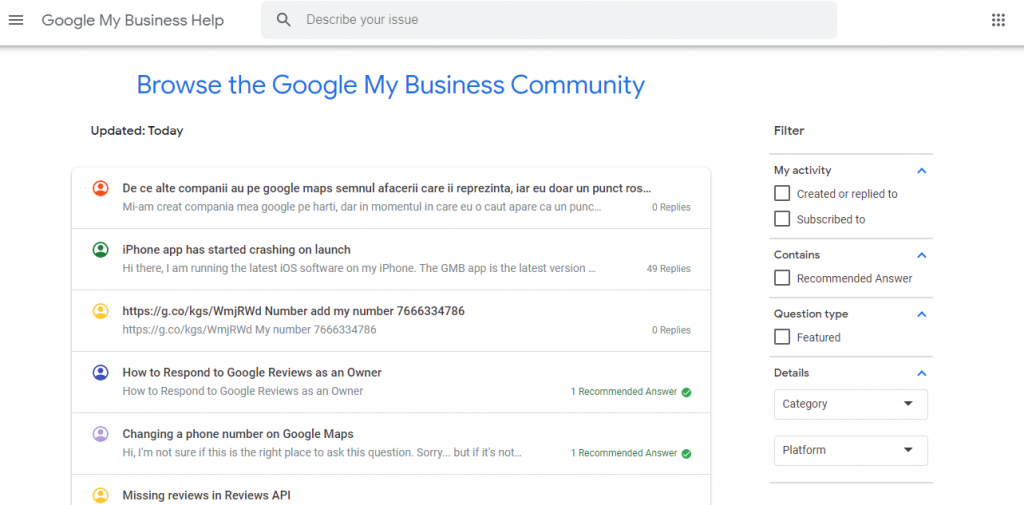Click the purple avatar beside Changing a phone number
1024x505 pixels.
coord(100,434)
